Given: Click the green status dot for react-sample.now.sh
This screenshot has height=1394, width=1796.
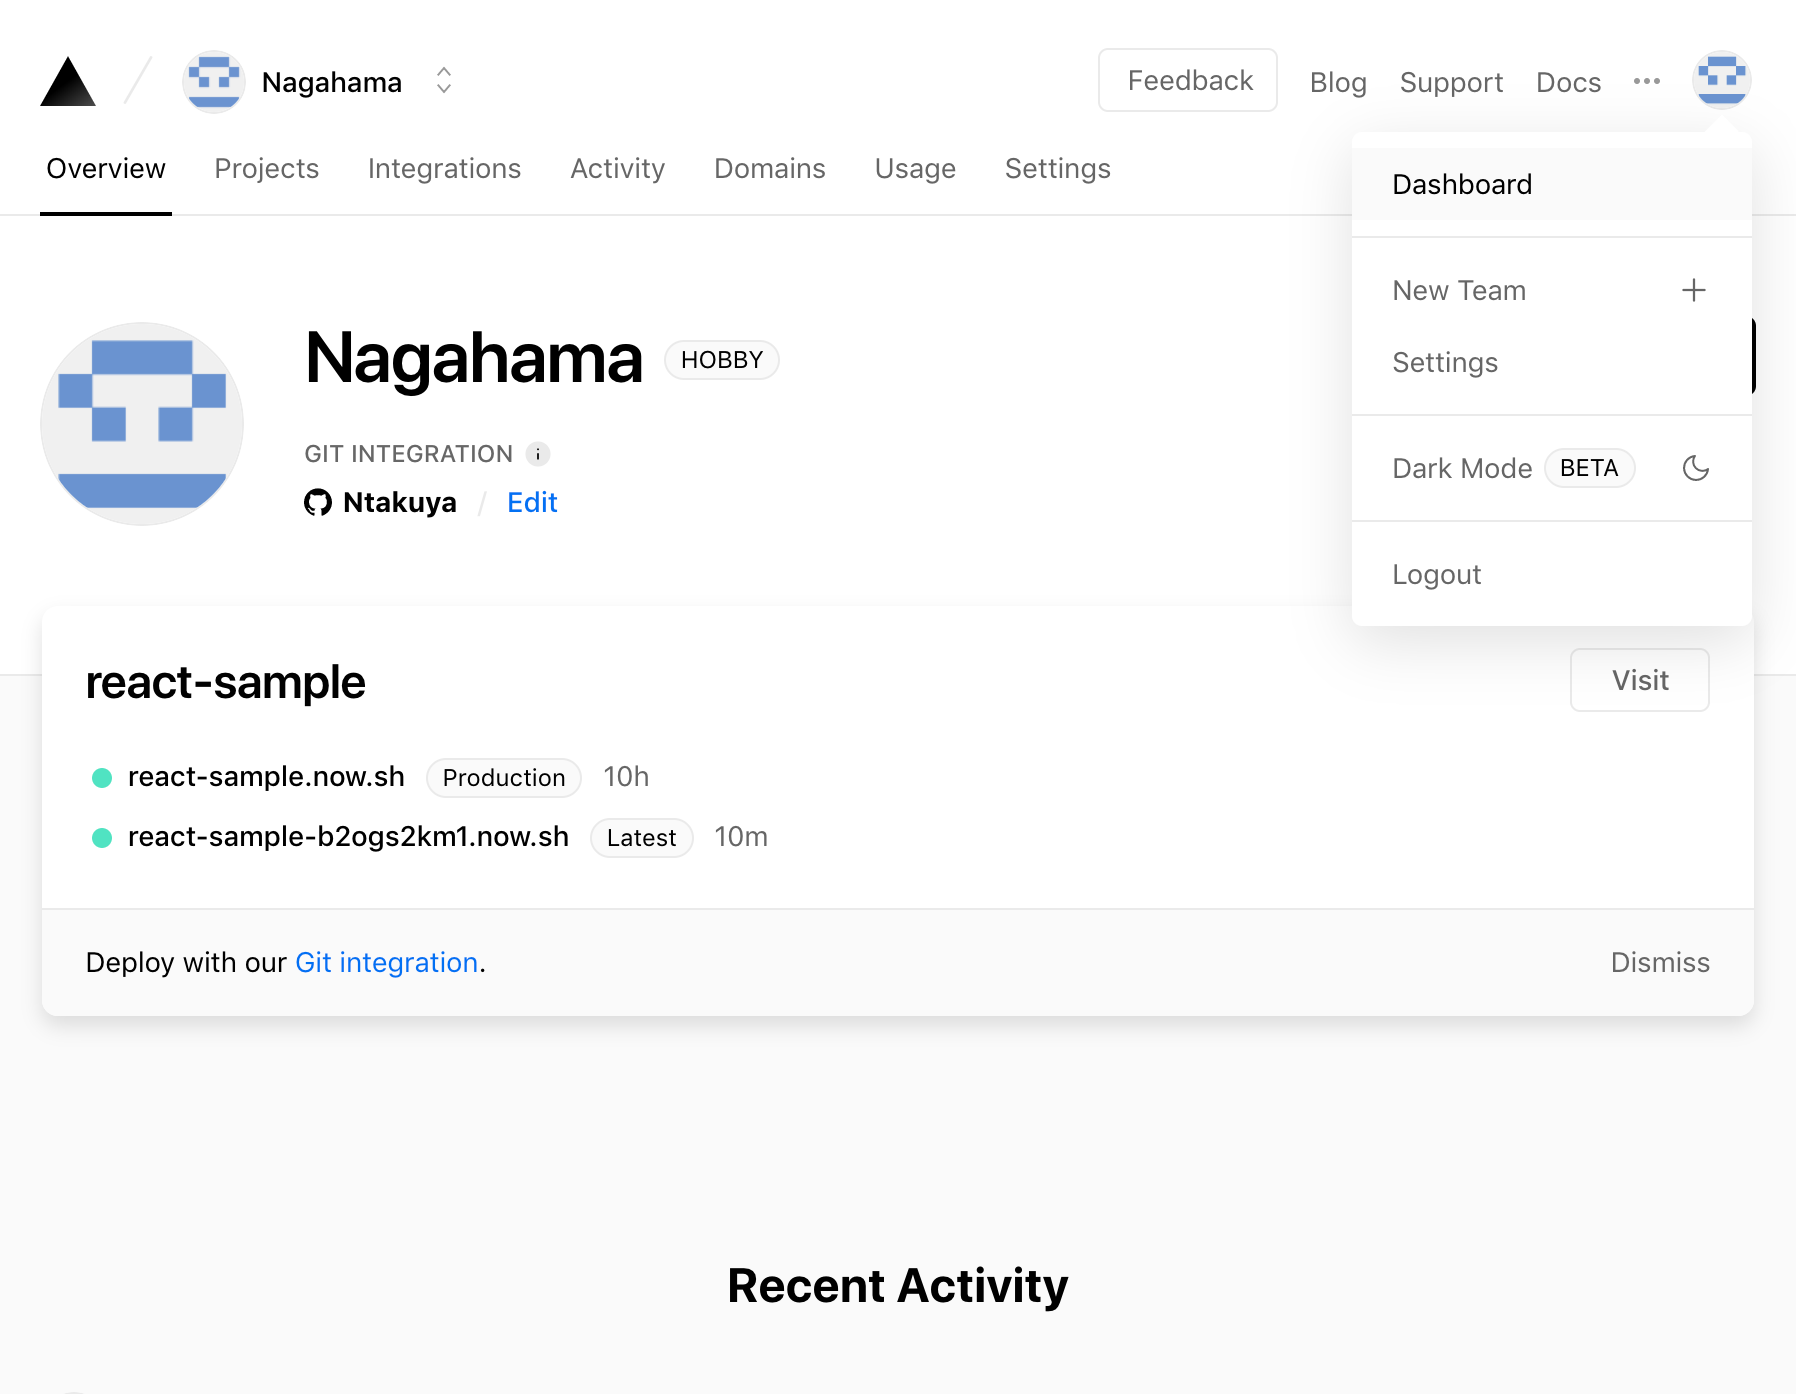Looking at the screenshot, I should [x=102, y=777].
